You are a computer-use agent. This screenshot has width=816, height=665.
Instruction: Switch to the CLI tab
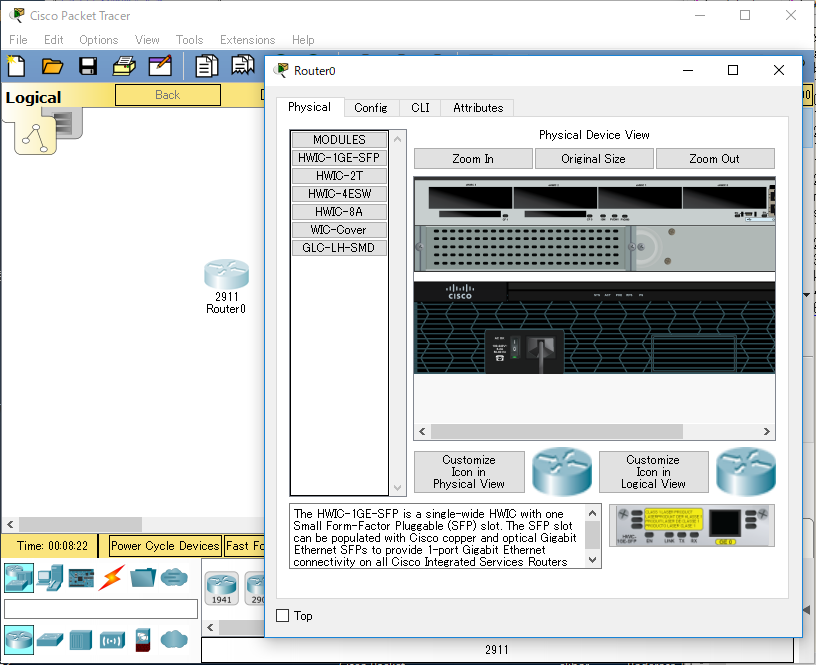click(420, 108)
